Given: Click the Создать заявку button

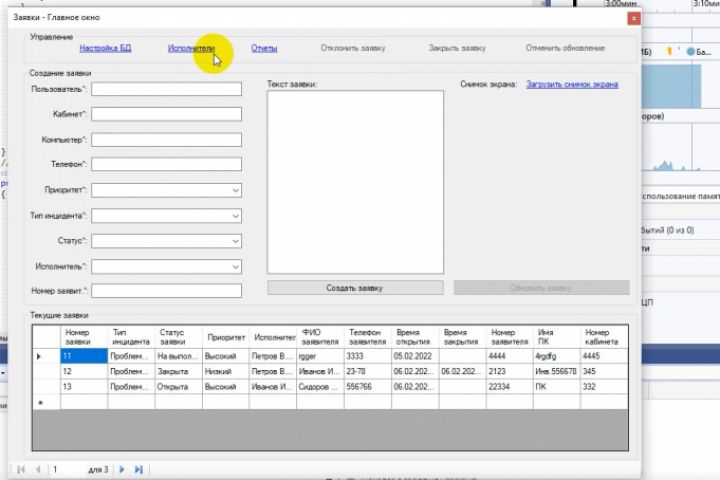Looking at the screenshot, I should click(x=355, y=288).
